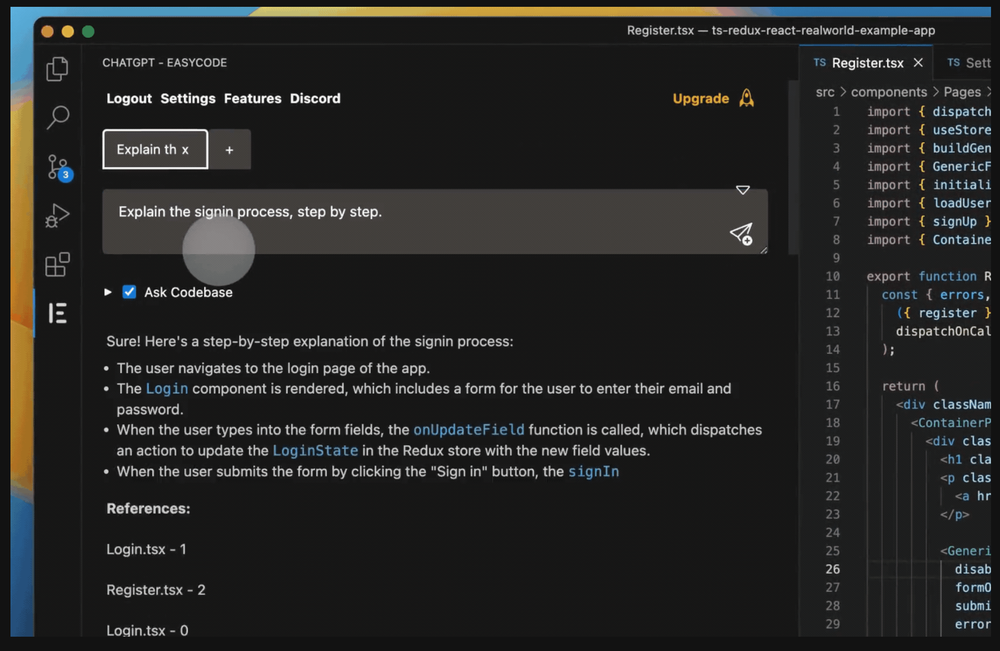Click the 'return (' line in editor
This screenshot has height=651, width=1000.
tap(910, 386)
